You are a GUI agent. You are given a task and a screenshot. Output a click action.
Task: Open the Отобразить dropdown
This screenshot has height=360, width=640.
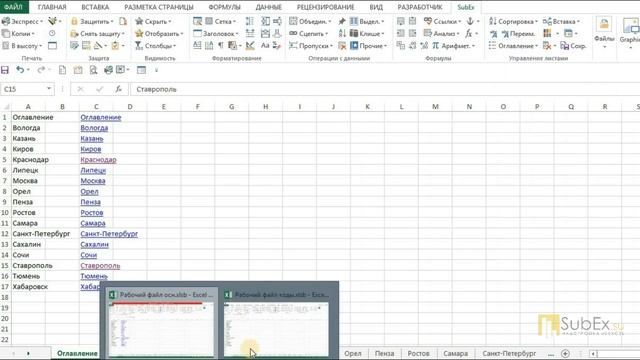click(x=160, y=33)
